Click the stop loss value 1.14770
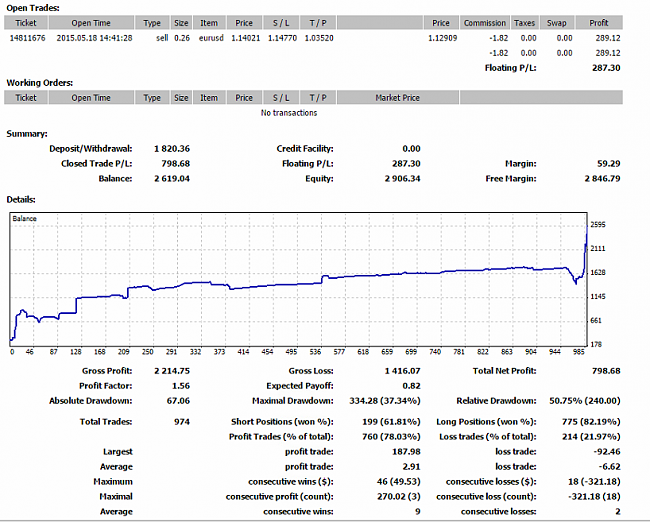The width and height of the screenshot is (650, 522). pos(282,38)
